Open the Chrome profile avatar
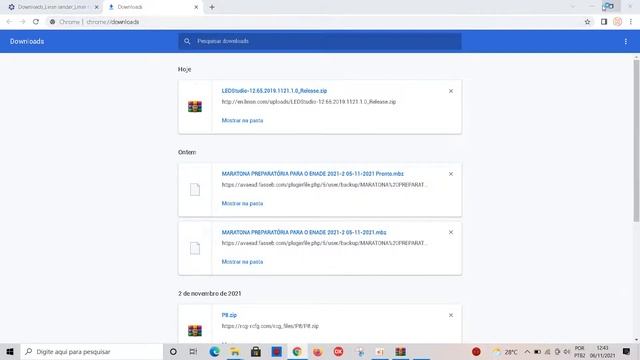The height and width of the screenshot is (360, 640). 617,22
